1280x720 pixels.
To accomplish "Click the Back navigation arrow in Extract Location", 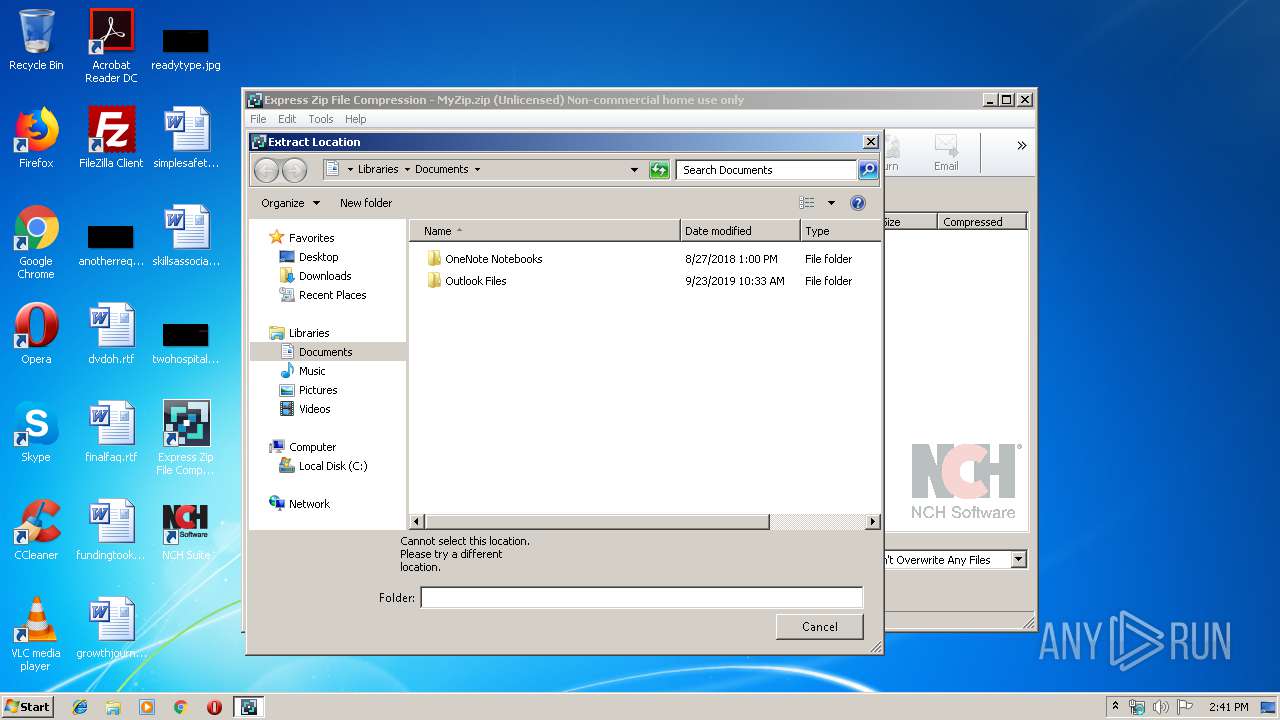I will (266, 170).
